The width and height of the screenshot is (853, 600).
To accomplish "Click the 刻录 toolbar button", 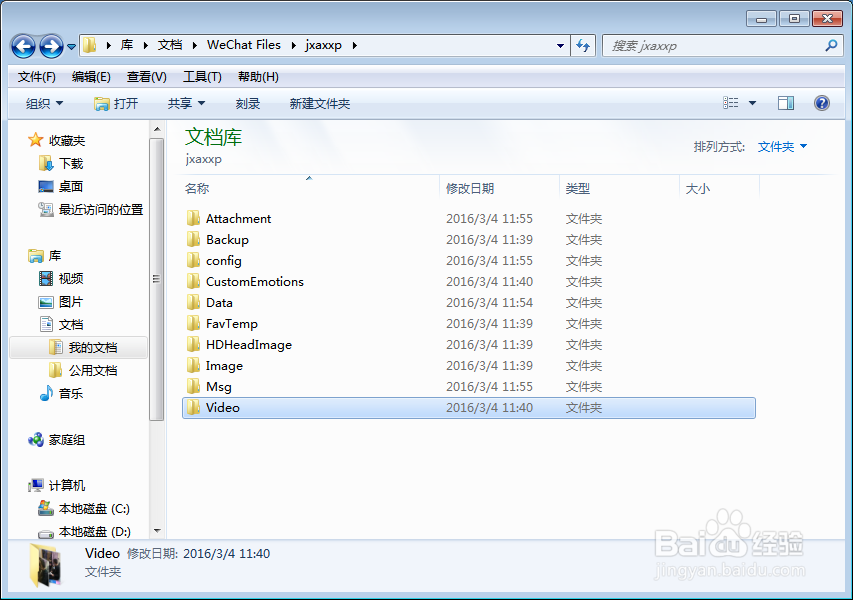I will 248,103.
